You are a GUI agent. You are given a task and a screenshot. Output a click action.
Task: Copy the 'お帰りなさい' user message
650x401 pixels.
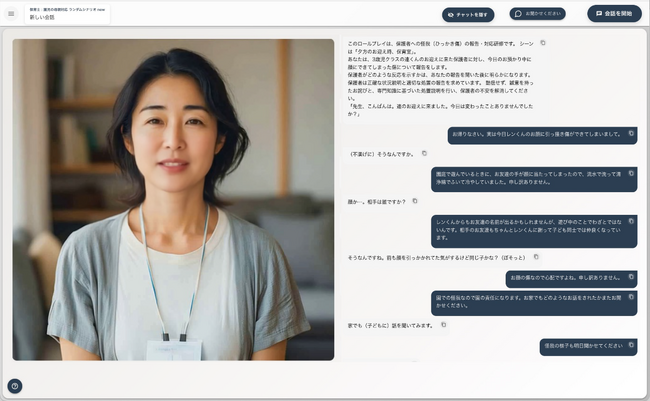pos(631,132)
